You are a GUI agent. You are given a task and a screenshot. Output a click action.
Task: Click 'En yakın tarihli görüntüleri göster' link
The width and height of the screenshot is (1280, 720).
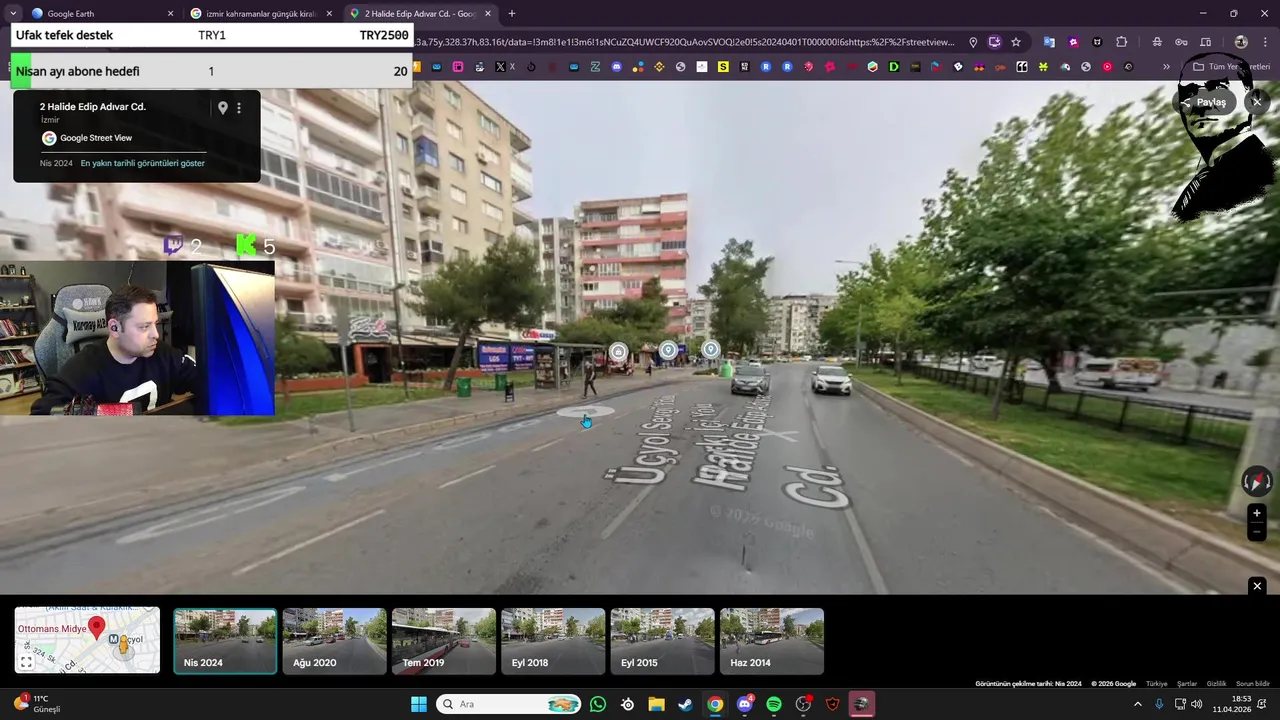[x=142, y=163]
